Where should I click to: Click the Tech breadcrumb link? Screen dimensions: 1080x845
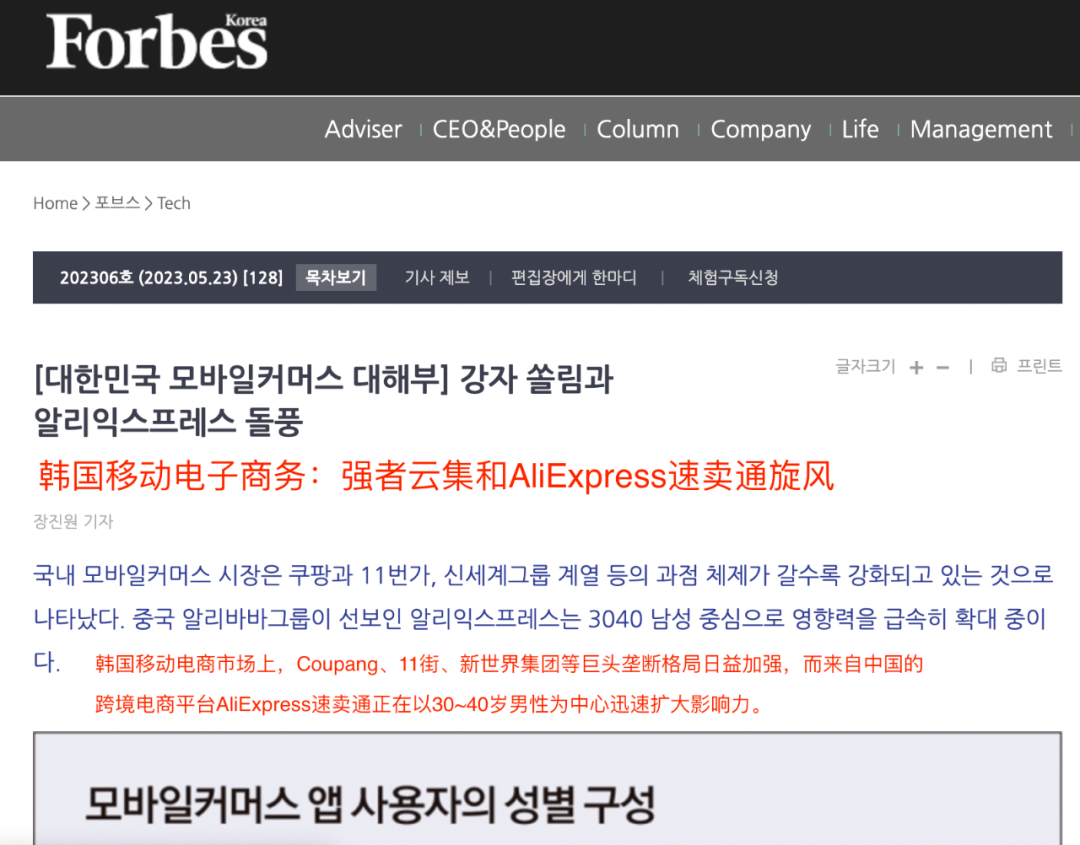point(173,203)
